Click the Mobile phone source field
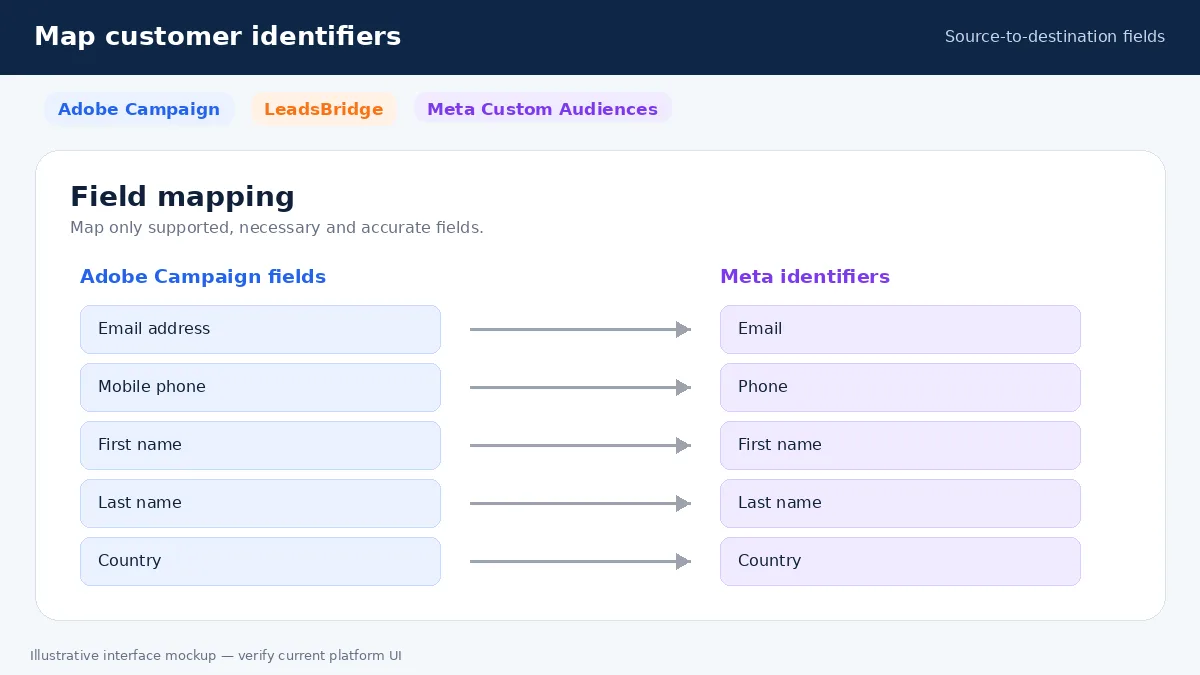1200x675 pixels. click(260, 387)
